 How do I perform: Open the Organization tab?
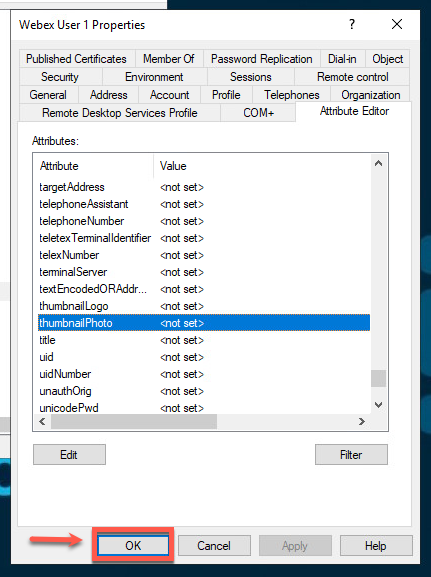[371, 95]
